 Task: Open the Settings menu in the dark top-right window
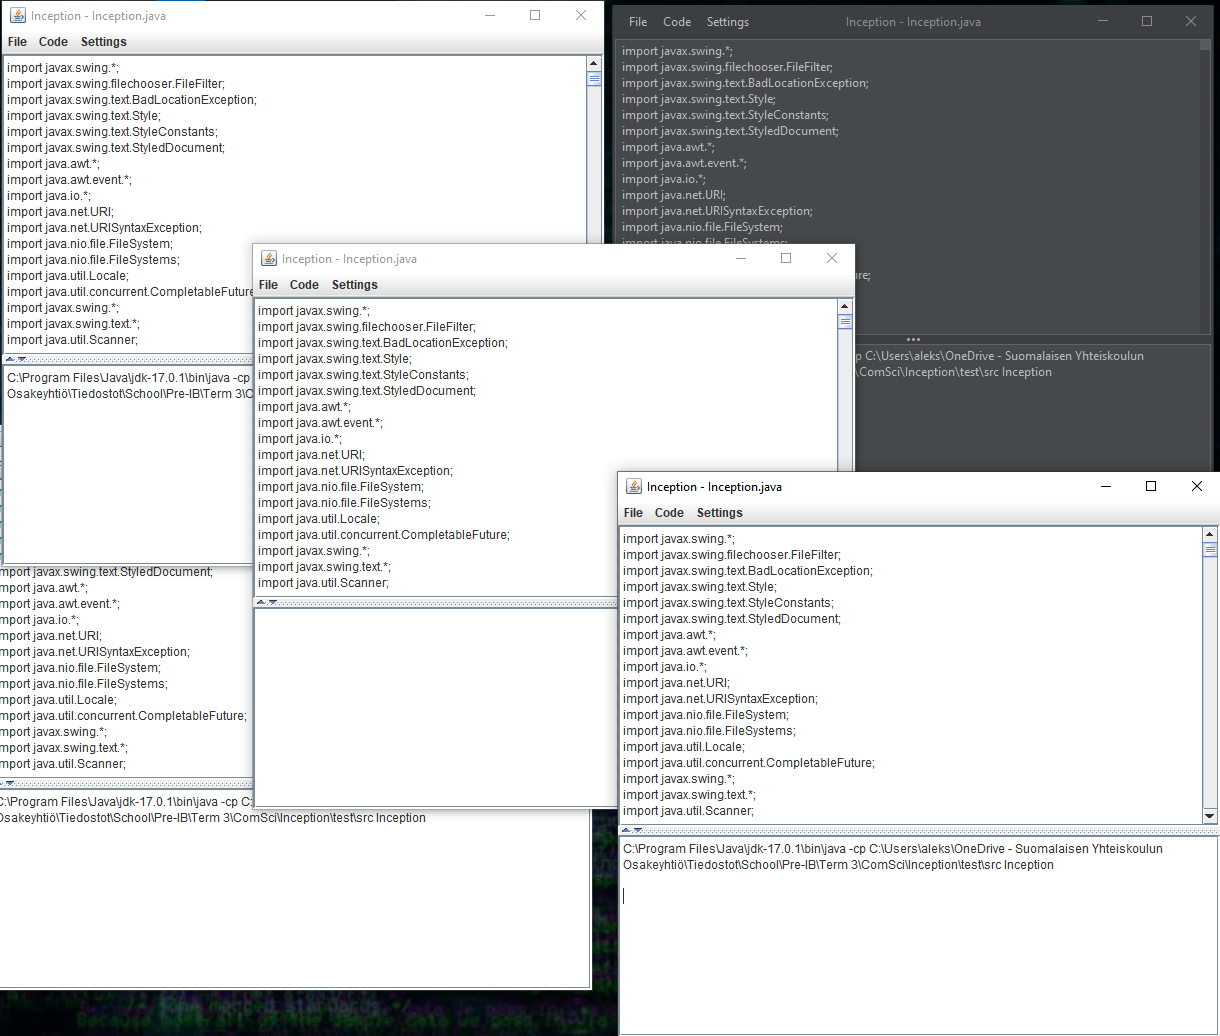coord(727,21)
